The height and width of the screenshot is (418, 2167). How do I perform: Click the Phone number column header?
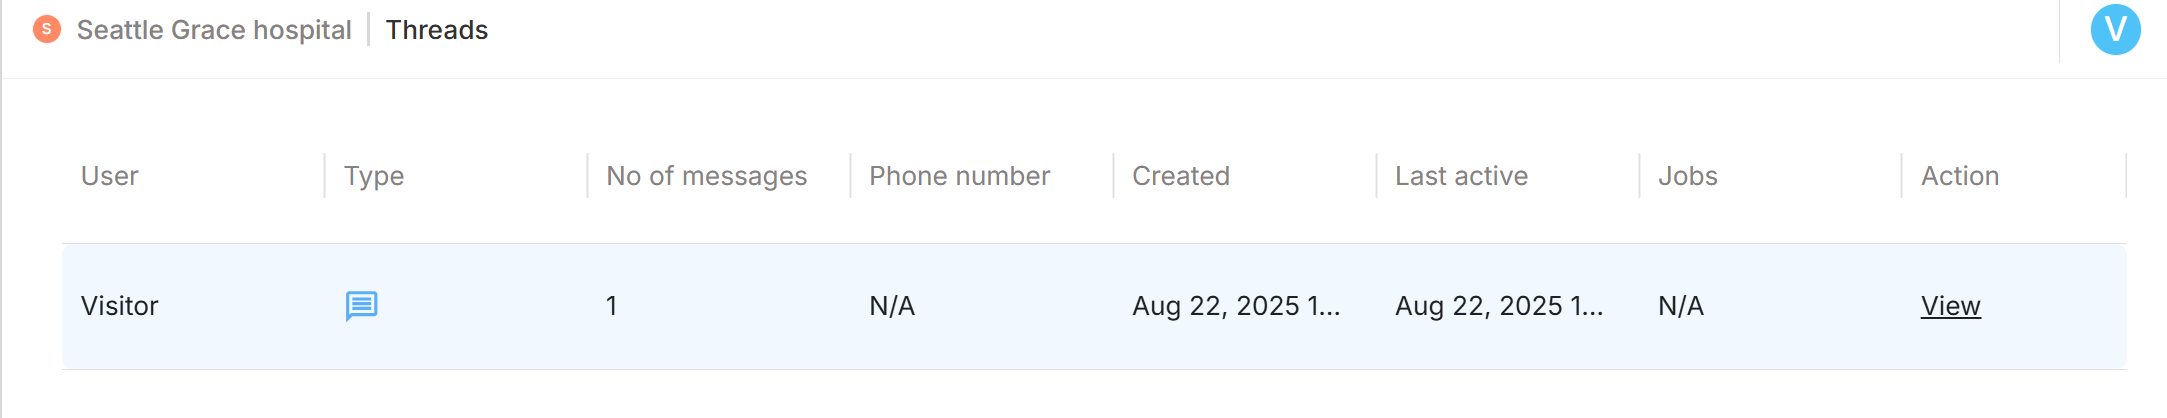tap(959, 176)
